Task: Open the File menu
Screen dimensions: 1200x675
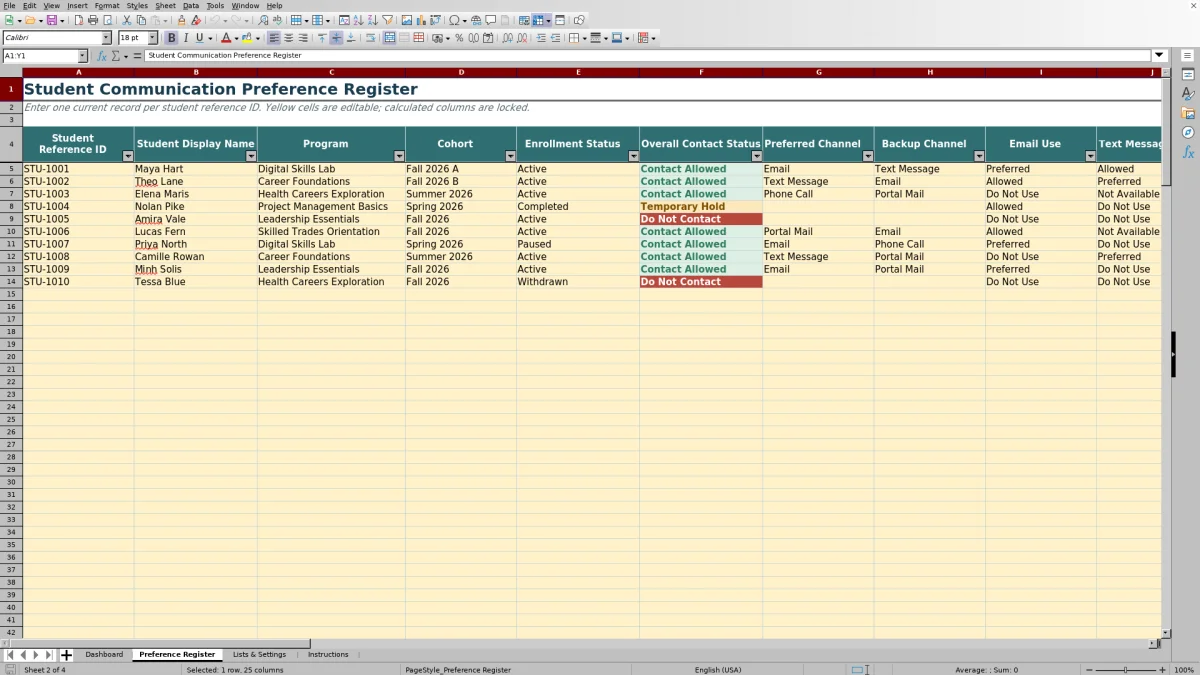Action: [9, 6]
